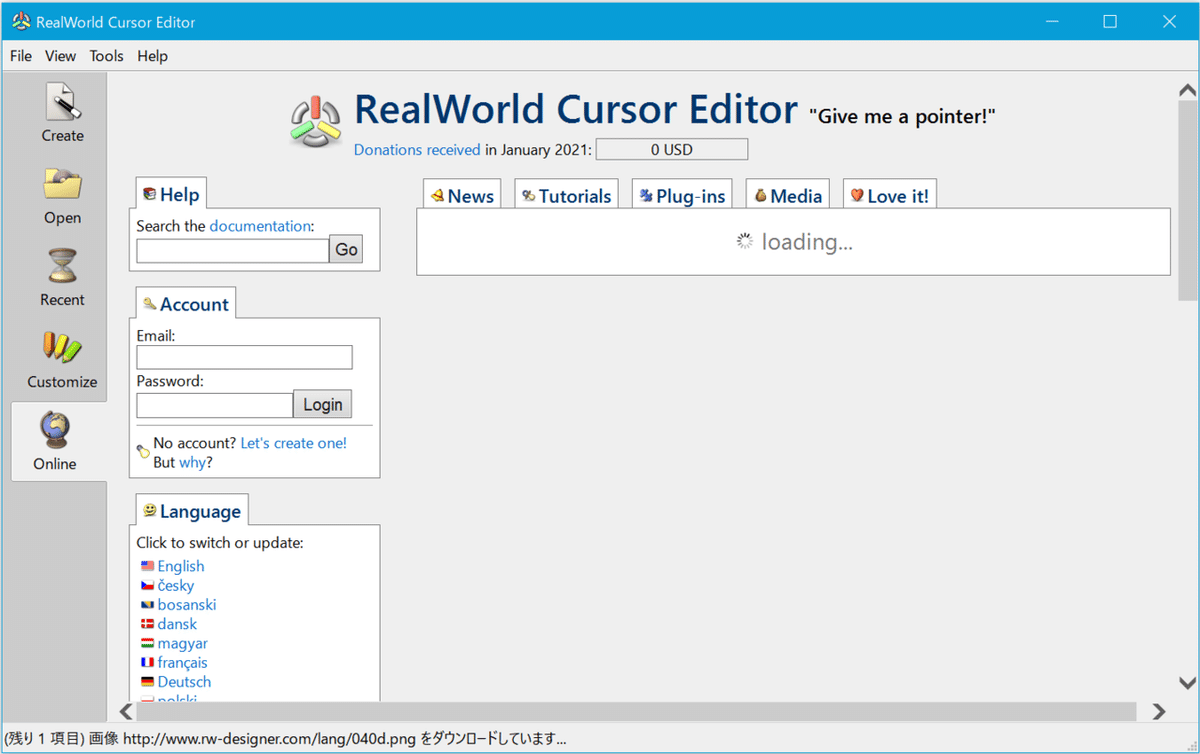This screenshot has height=754, width=1200.
Task: Click the flag icon next to bosanski
Action: pyautogui.click(x=148, y=604)
